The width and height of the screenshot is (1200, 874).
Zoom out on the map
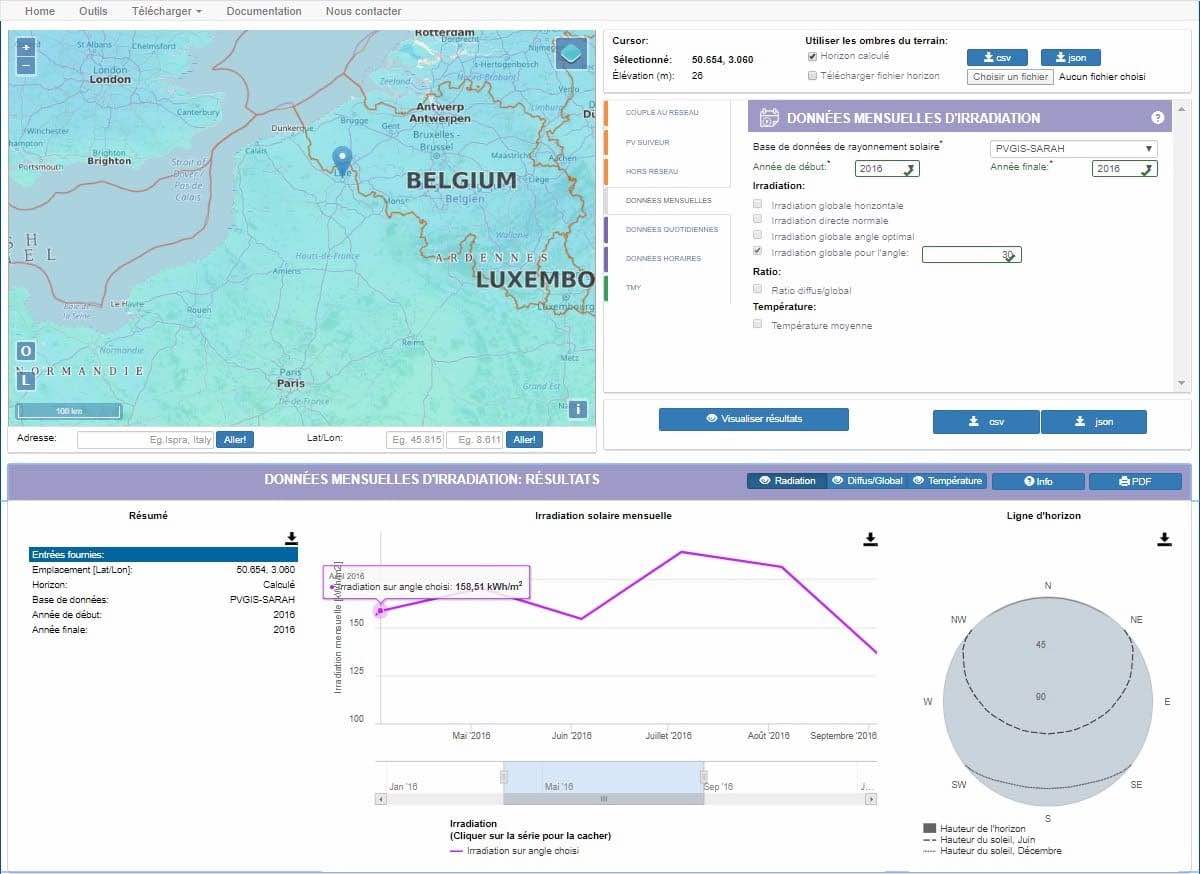point(26,65)
